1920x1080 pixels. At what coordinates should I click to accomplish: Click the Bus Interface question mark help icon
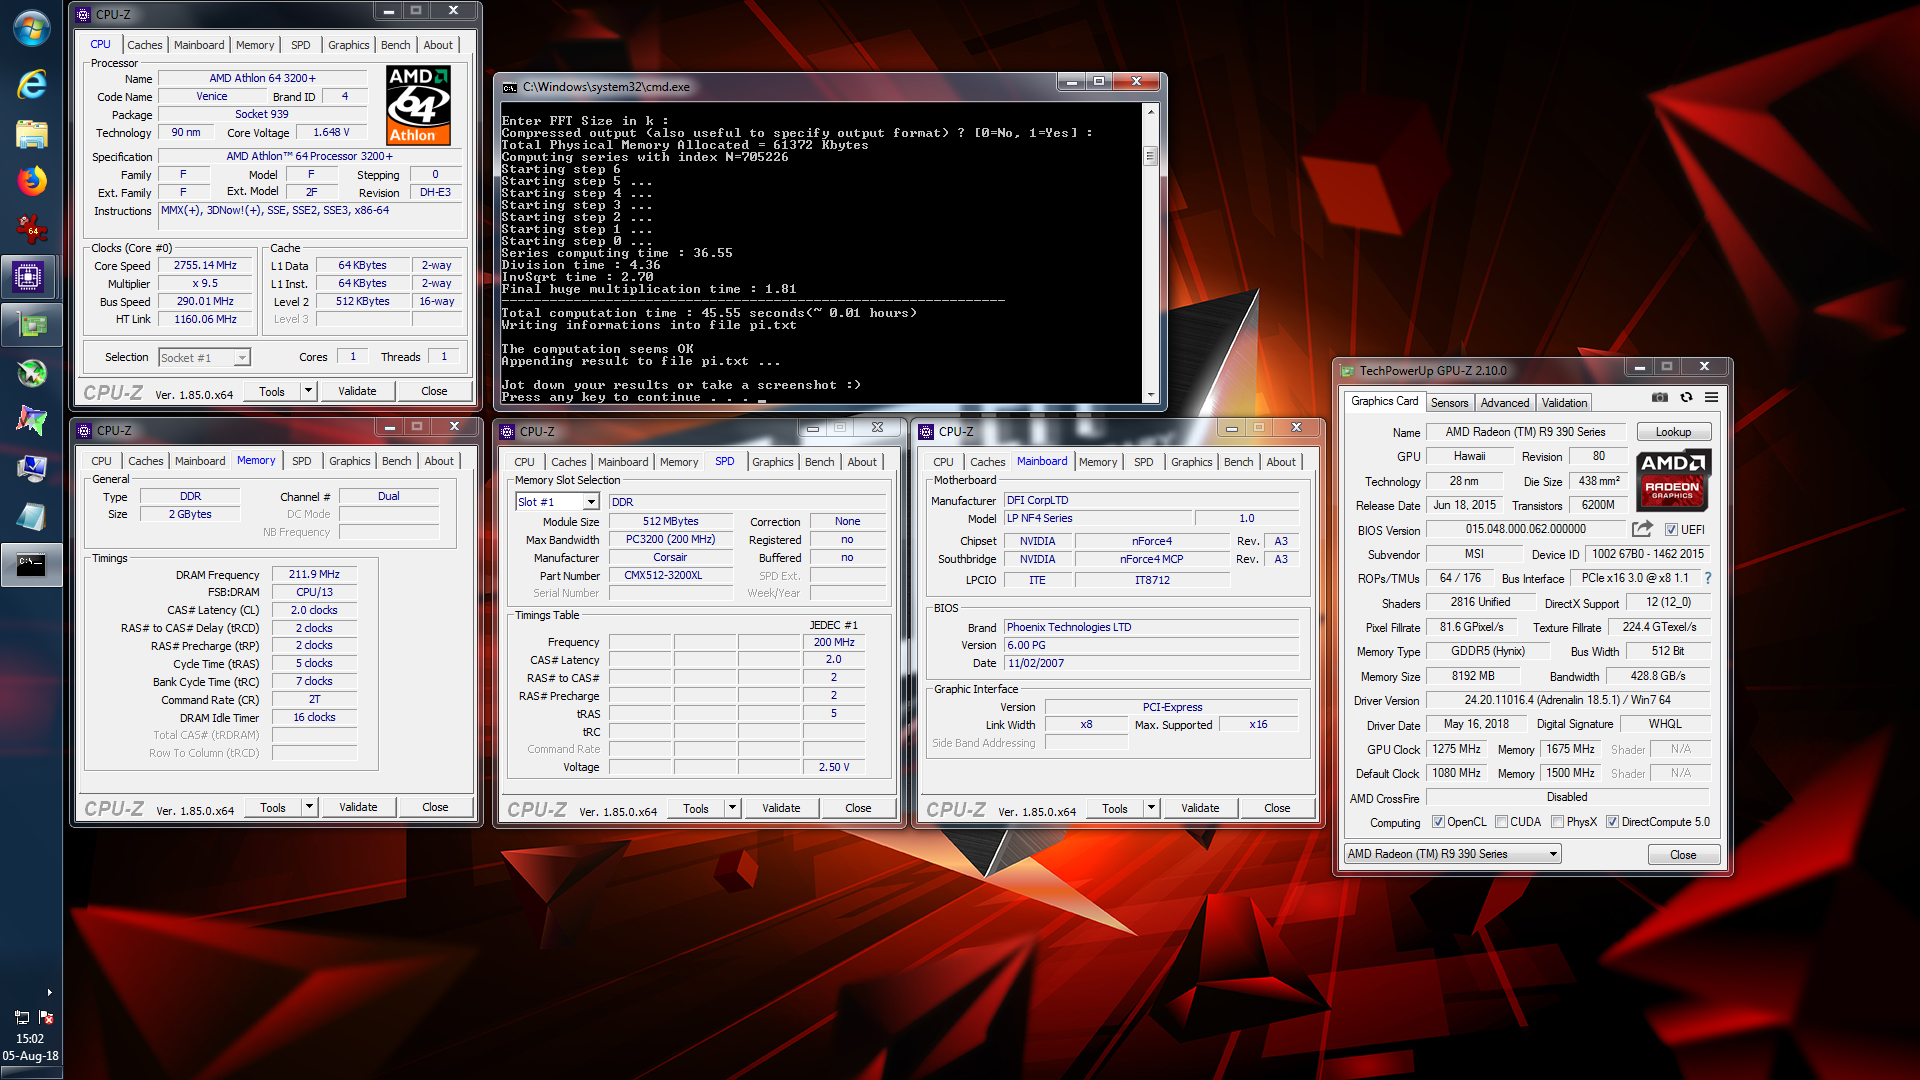1708,578
